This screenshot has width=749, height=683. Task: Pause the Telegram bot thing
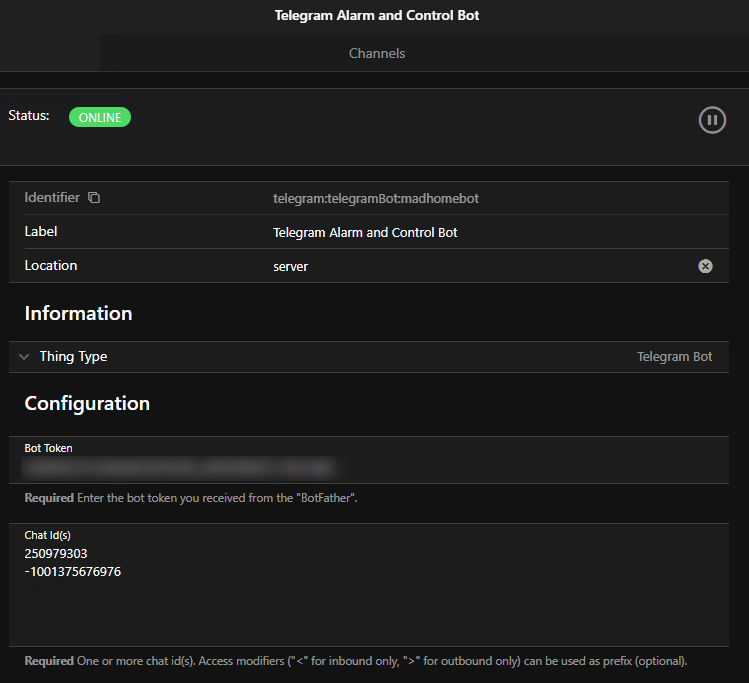point(712,120)
